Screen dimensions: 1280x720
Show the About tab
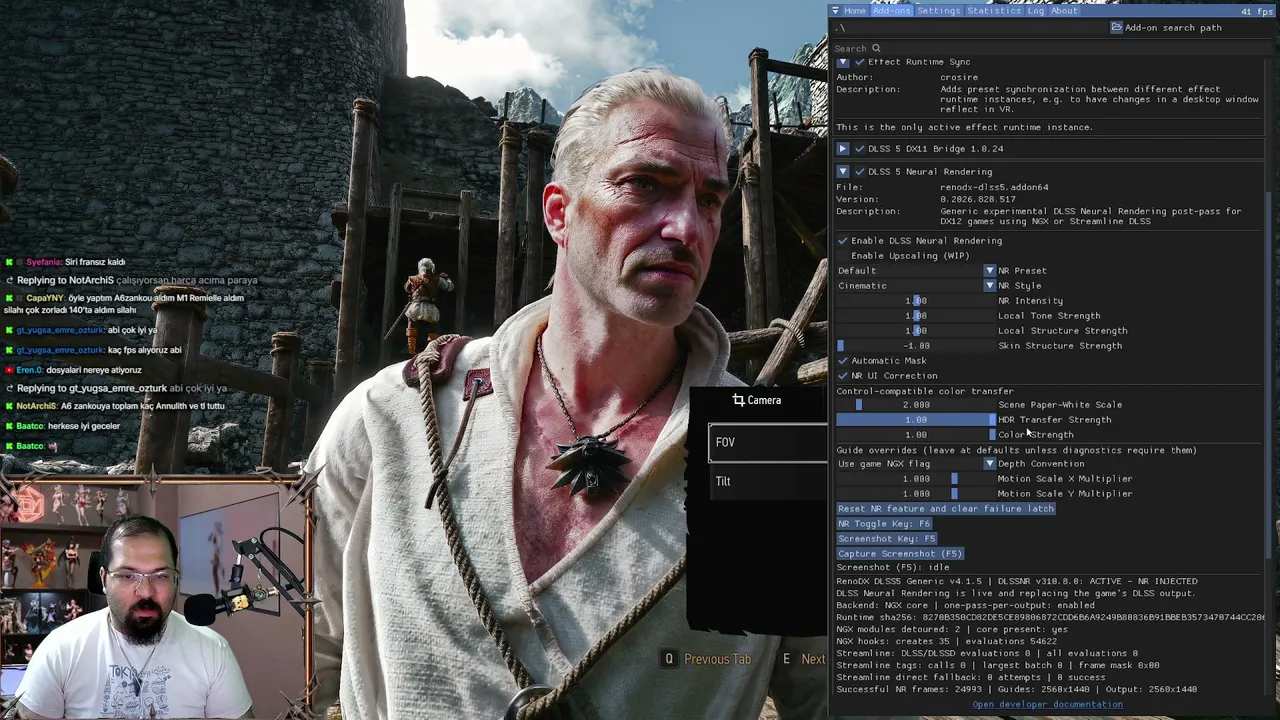tap(1064, 11)
